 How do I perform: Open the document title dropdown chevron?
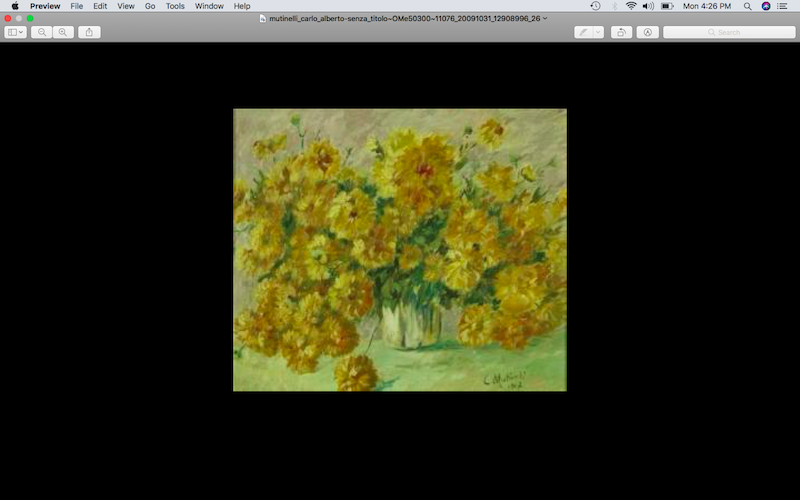[545, 18]
